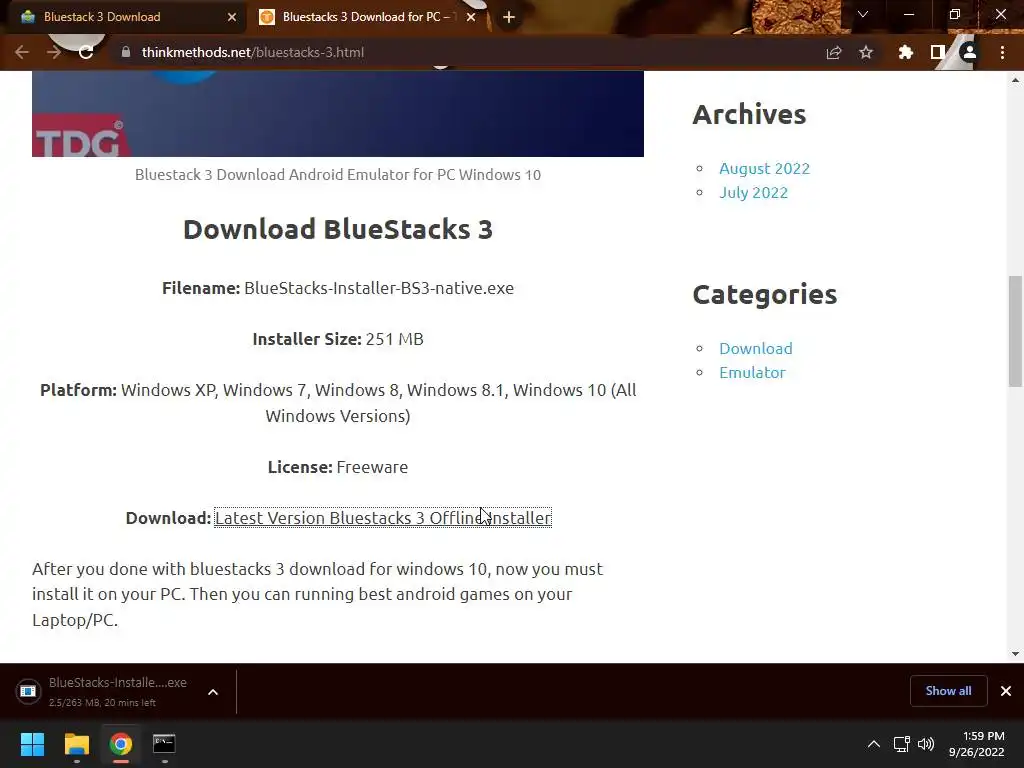The image size is (1024, 768).
Task: Open July 2022 archive
Action: pyautogui.click(x=753, y=193)
